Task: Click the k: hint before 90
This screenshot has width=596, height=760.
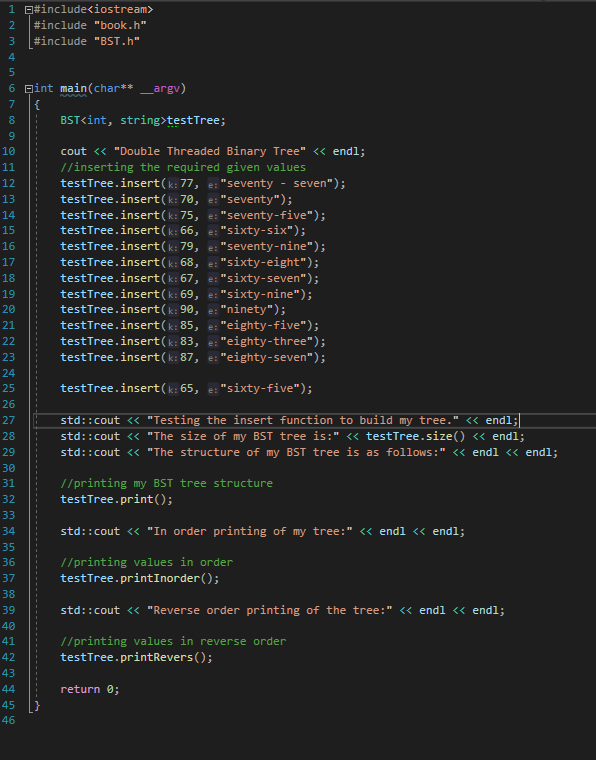Action: (173, 310)
